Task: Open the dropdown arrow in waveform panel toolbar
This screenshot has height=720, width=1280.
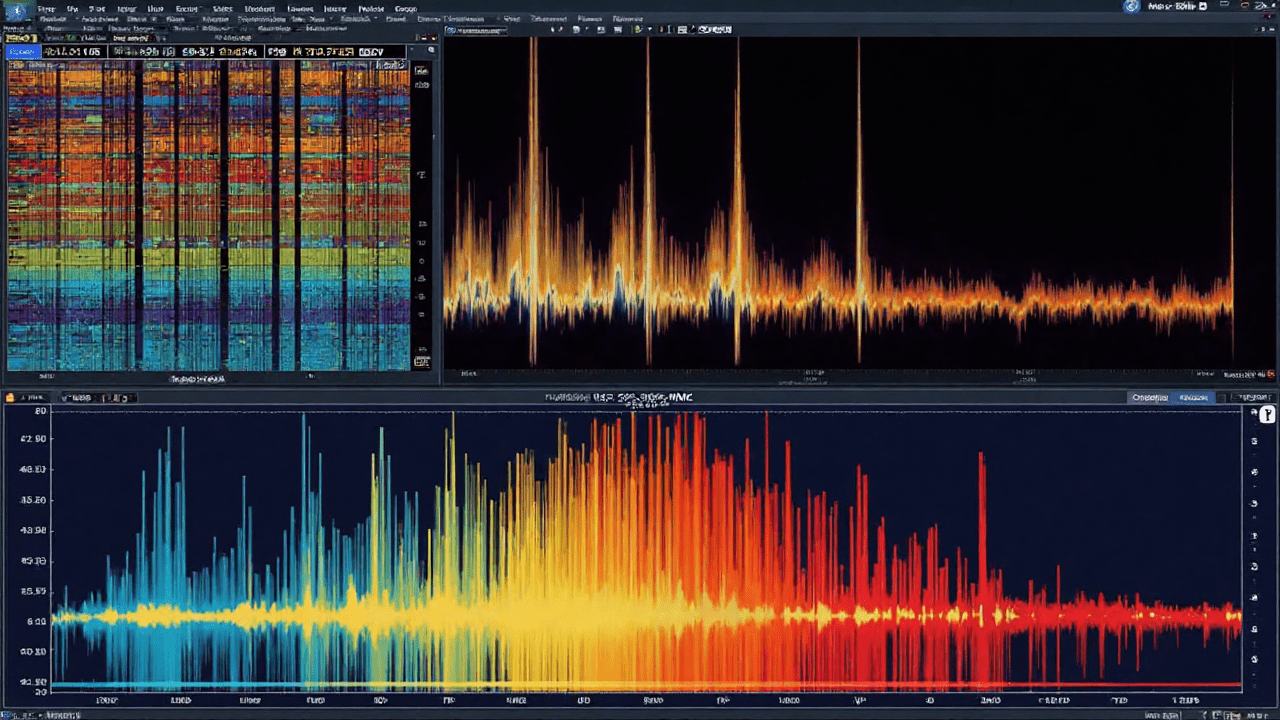Action: [x=651, y=30]
